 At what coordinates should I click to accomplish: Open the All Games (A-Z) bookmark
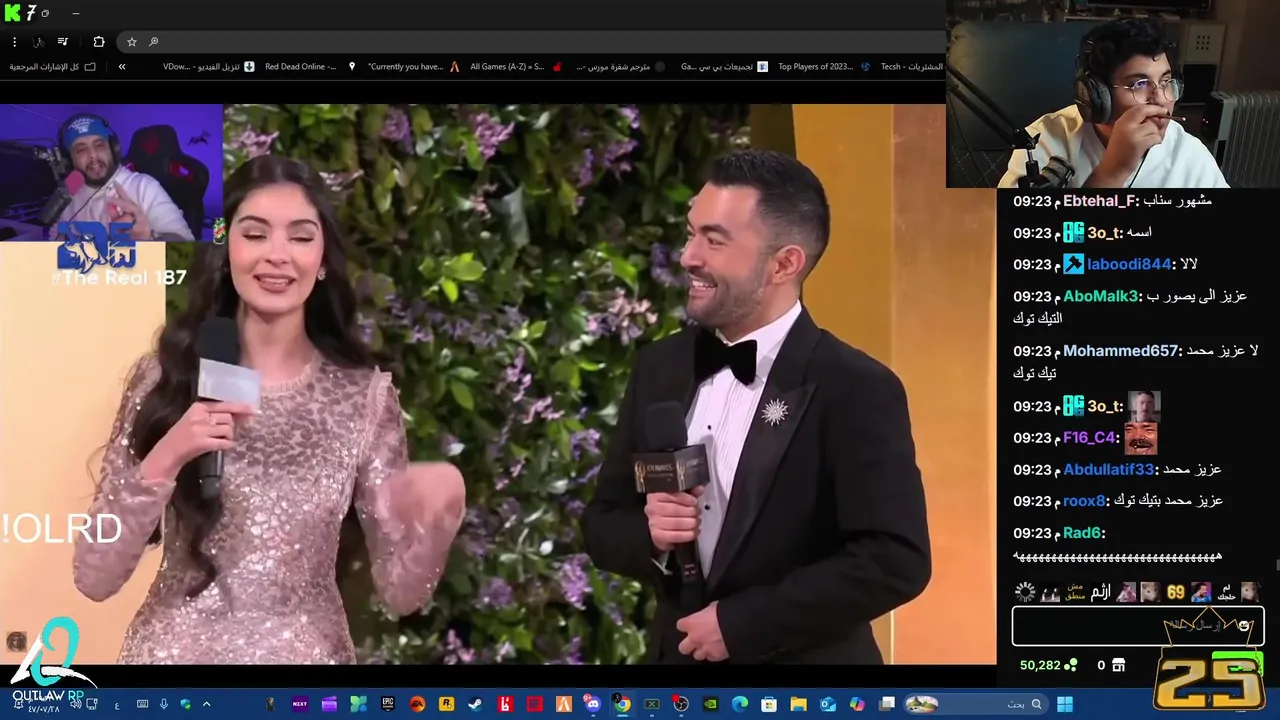pos(516,67)
